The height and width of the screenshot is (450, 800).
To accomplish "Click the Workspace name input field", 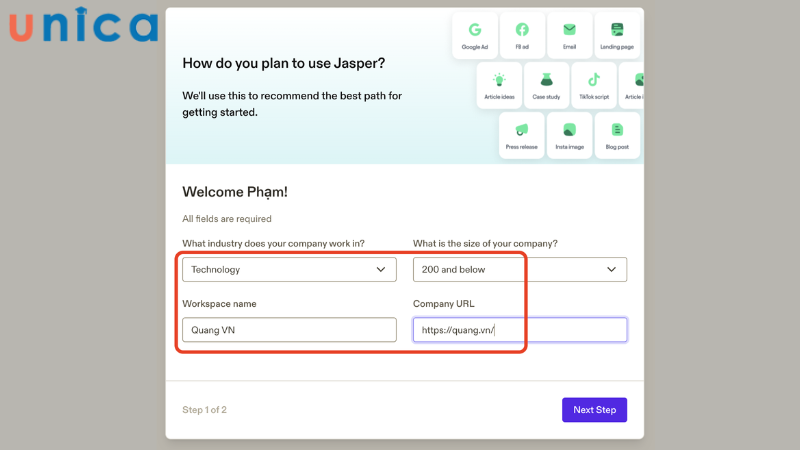I will (x=289, y=330).
